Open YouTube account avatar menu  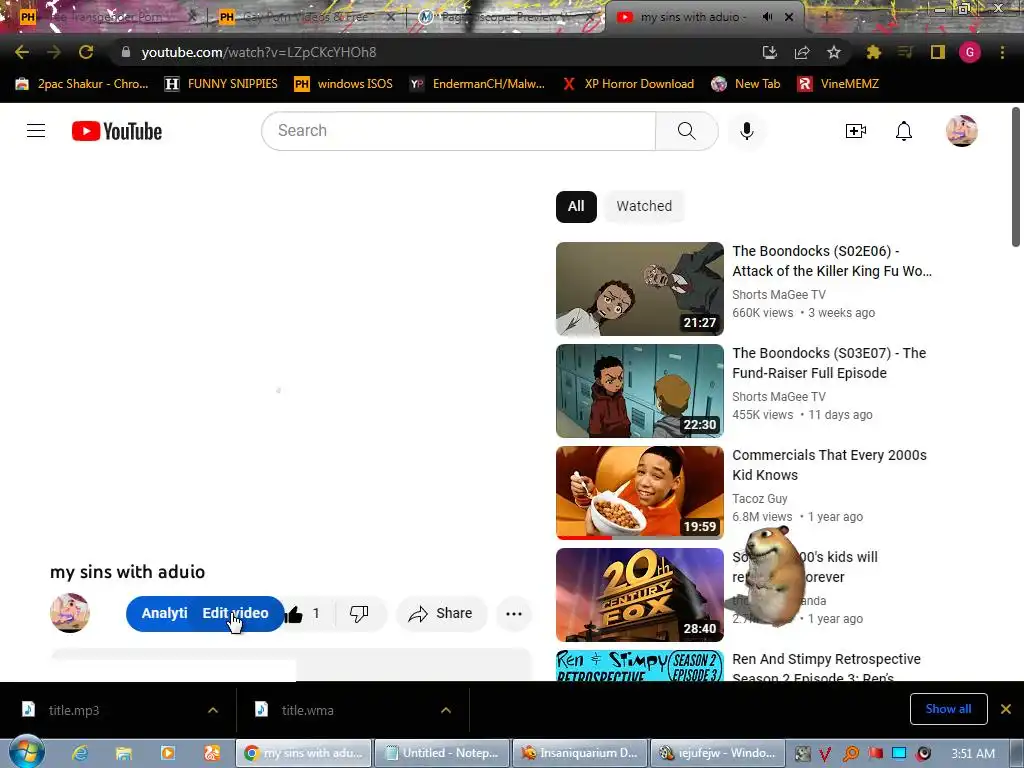coord(962,131)
